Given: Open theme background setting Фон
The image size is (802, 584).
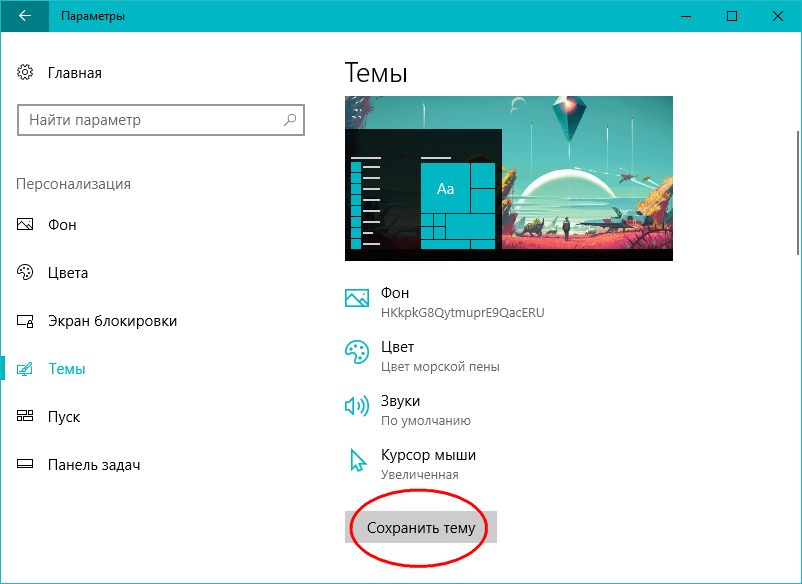Looking at the screenshot, I should (x=395, y=293).
